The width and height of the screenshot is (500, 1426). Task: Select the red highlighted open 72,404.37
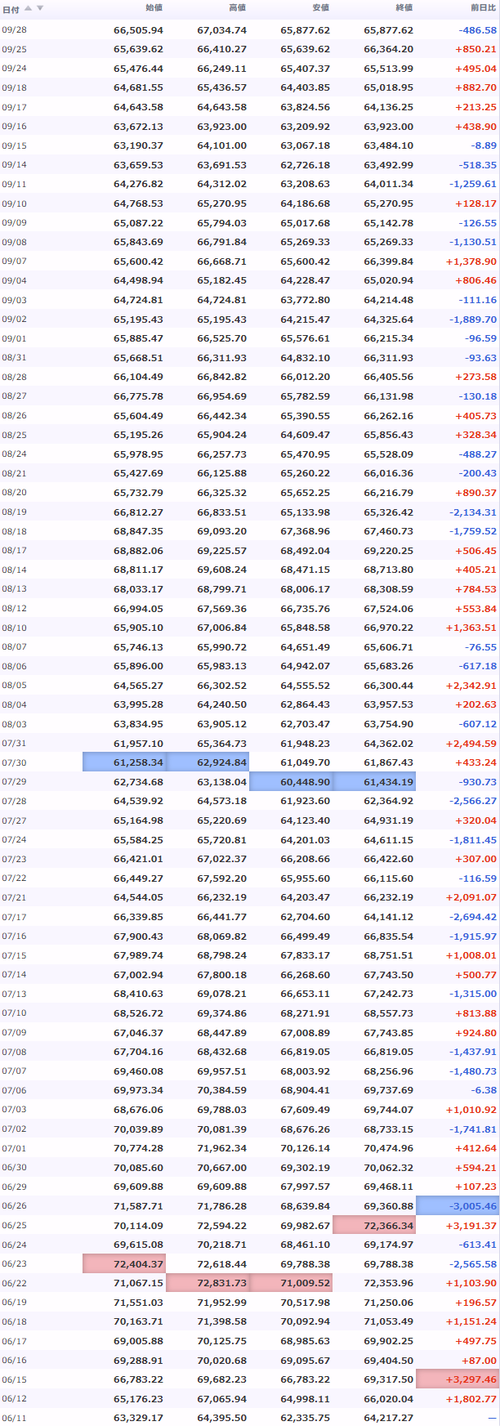[x=124, y=1264]
